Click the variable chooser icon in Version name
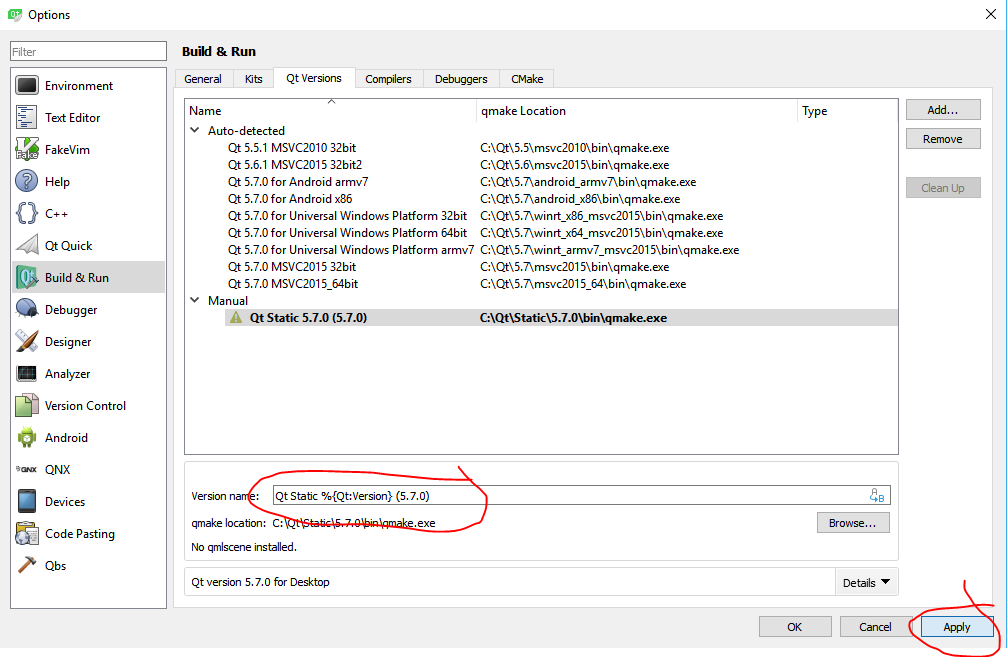Viewport: 1007px width, 657px height. (x=877, y=495)
